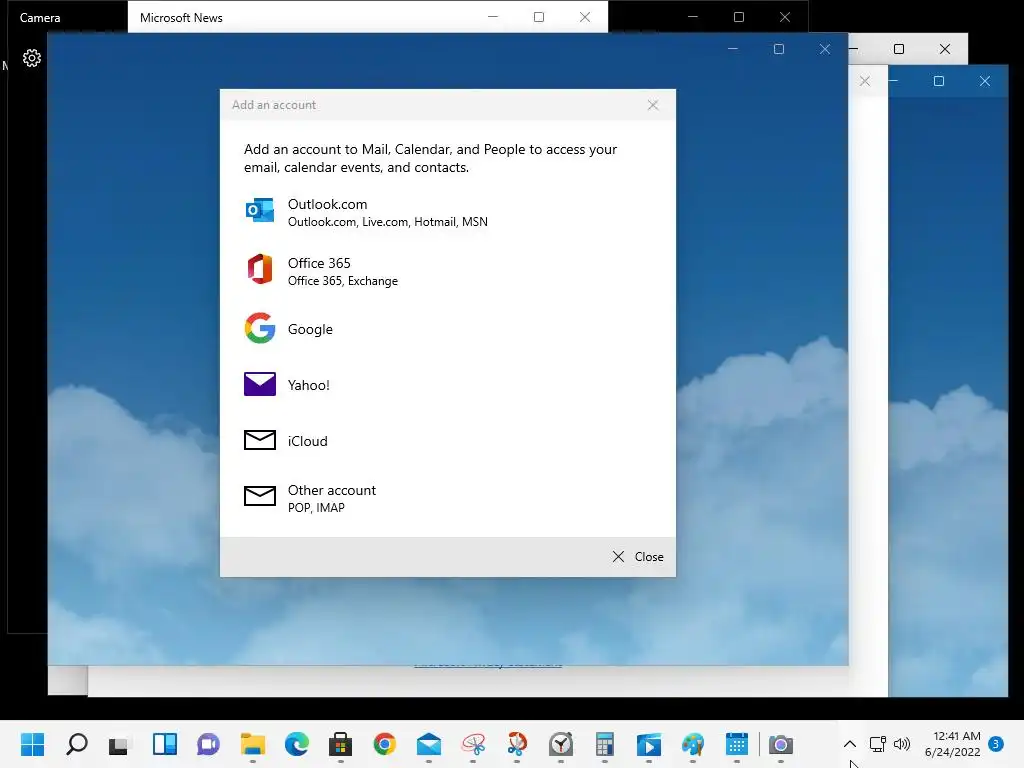
Task: Open clock and date flyout
Action: tap(952, 744)
